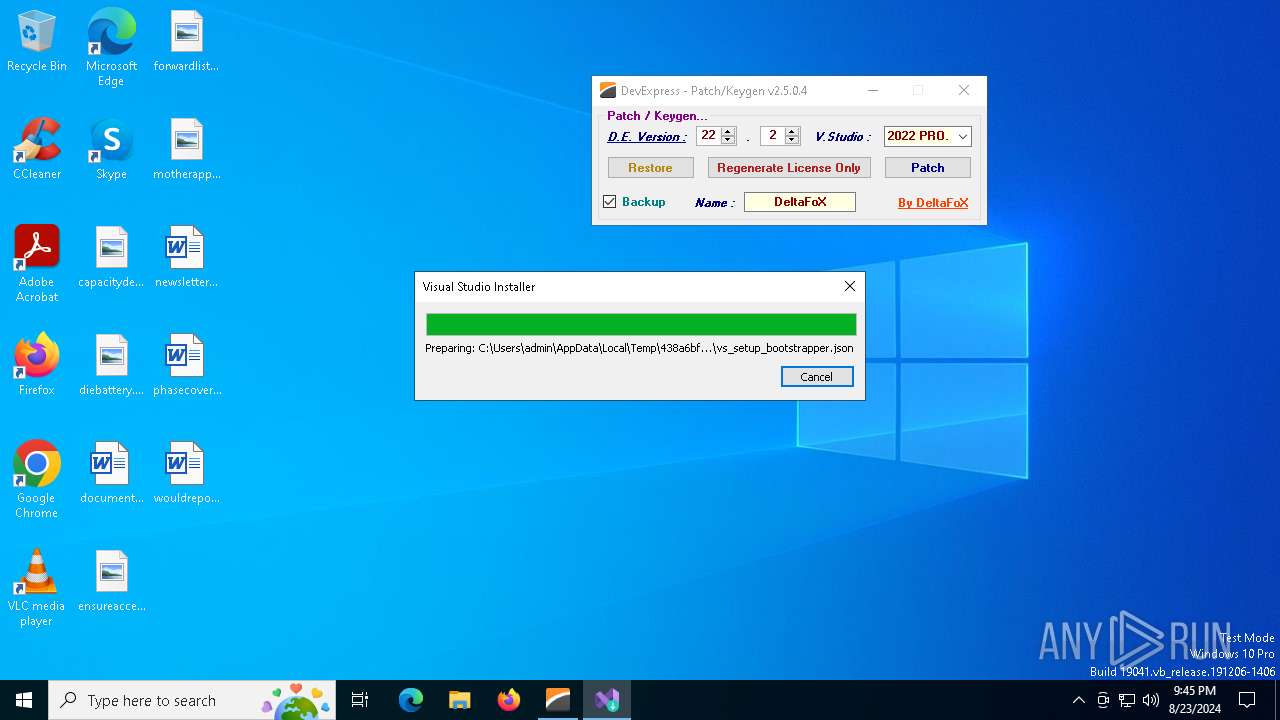Decrease D.E. minor version 2 stepper

[x=792, y=140]
